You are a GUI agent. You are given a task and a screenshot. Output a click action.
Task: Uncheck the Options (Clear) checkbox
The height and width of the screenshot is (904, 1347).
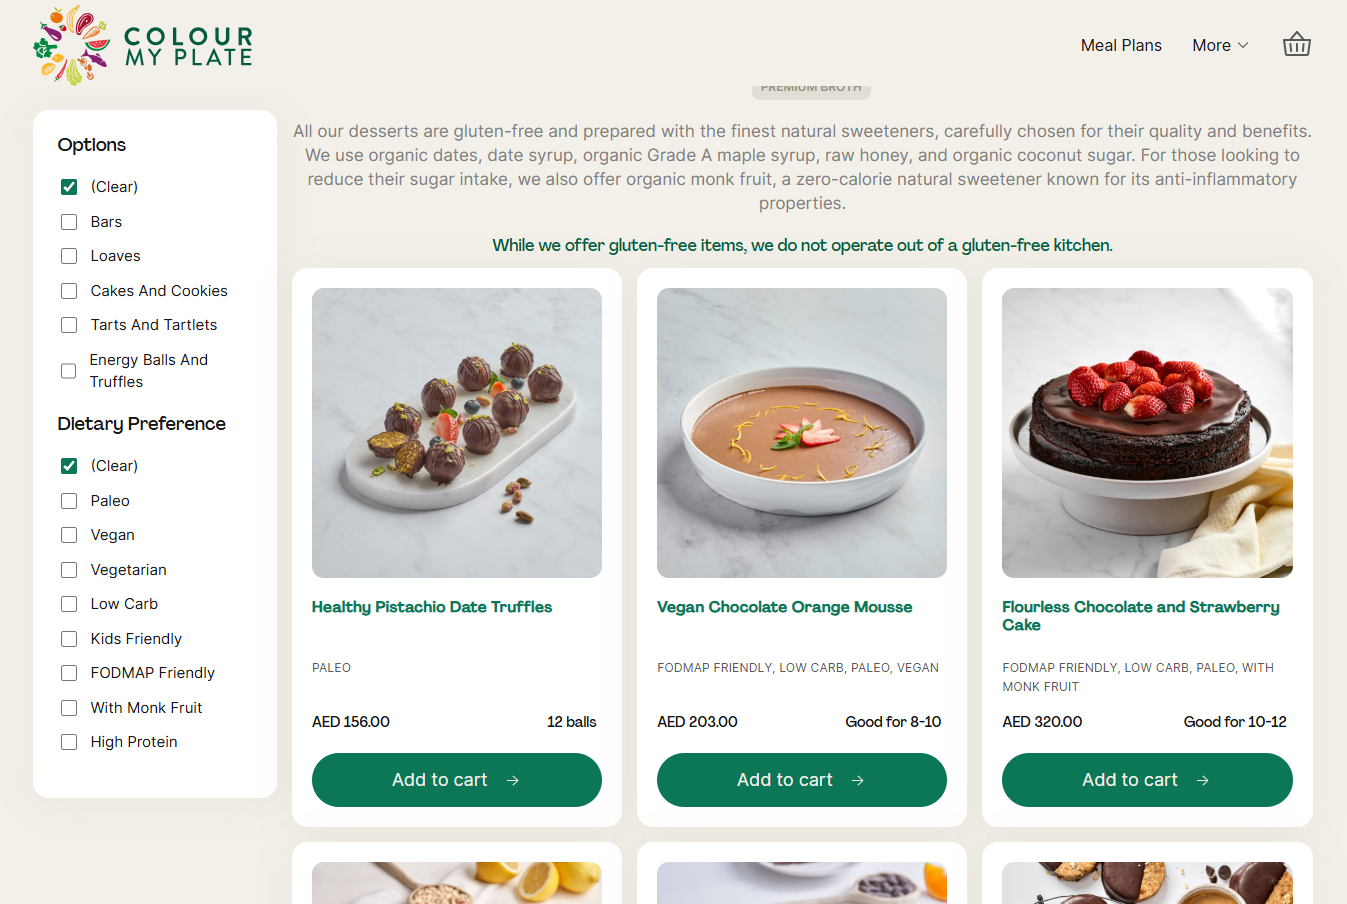click(x=69, y=187)
